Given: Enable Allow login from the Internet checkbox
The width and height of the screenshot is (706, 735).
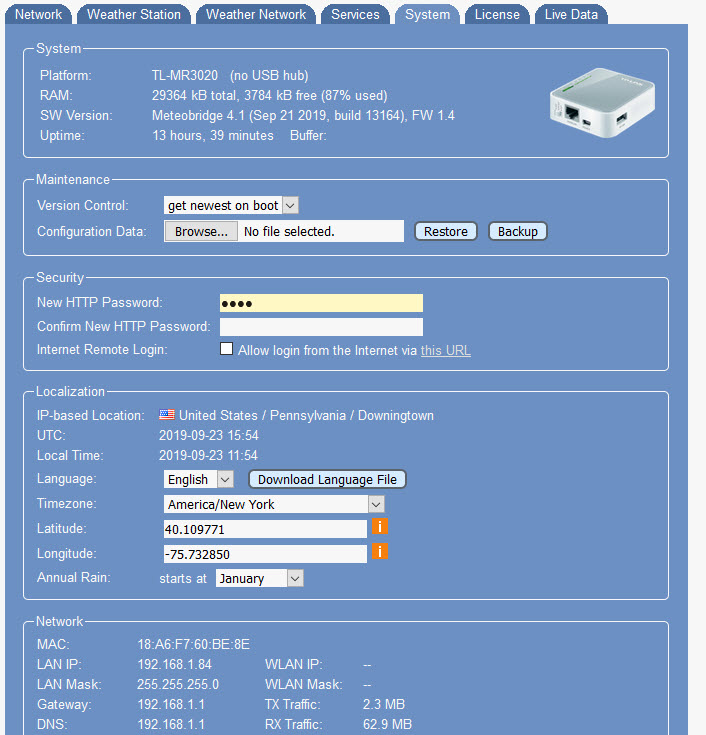Looking at the screenshot, I should [x=227, y=349].
